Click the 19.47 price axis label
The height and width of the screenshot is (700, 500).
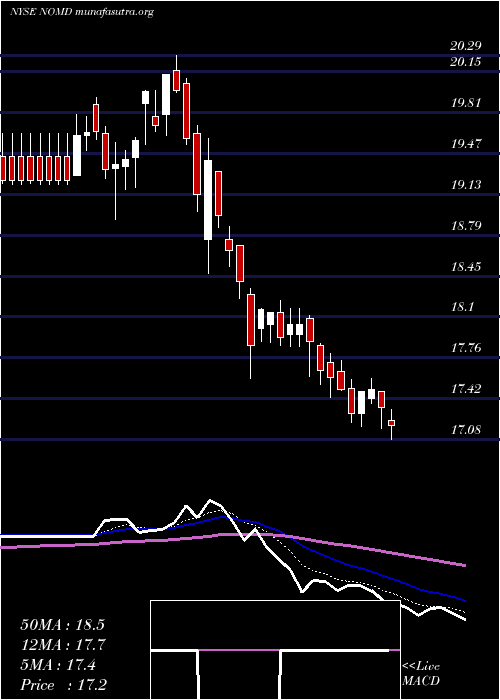tap(466, 144)
